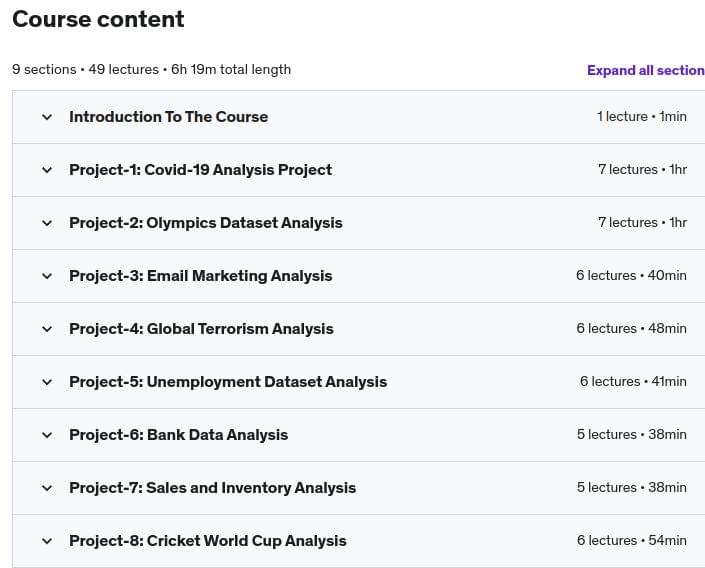
Task: Click the '6 lectures • 54min' label
Action: coord(631,541)
